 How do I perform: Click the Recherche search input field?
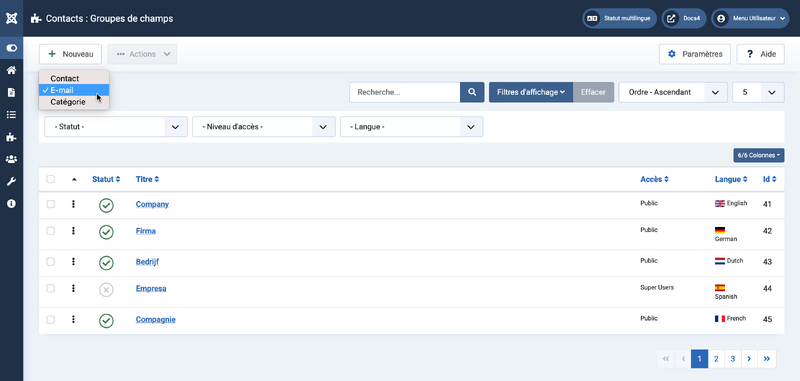point(405,92)
